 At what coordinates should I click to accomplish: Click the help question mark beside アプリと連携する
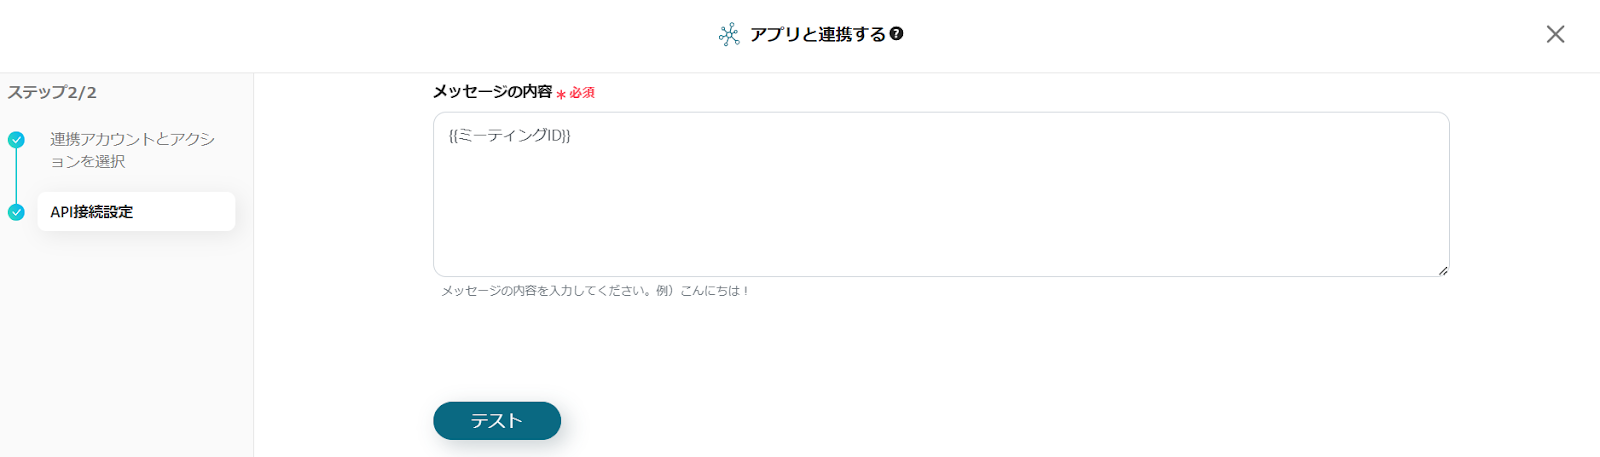pyautogui.click(x=896, y=34)
